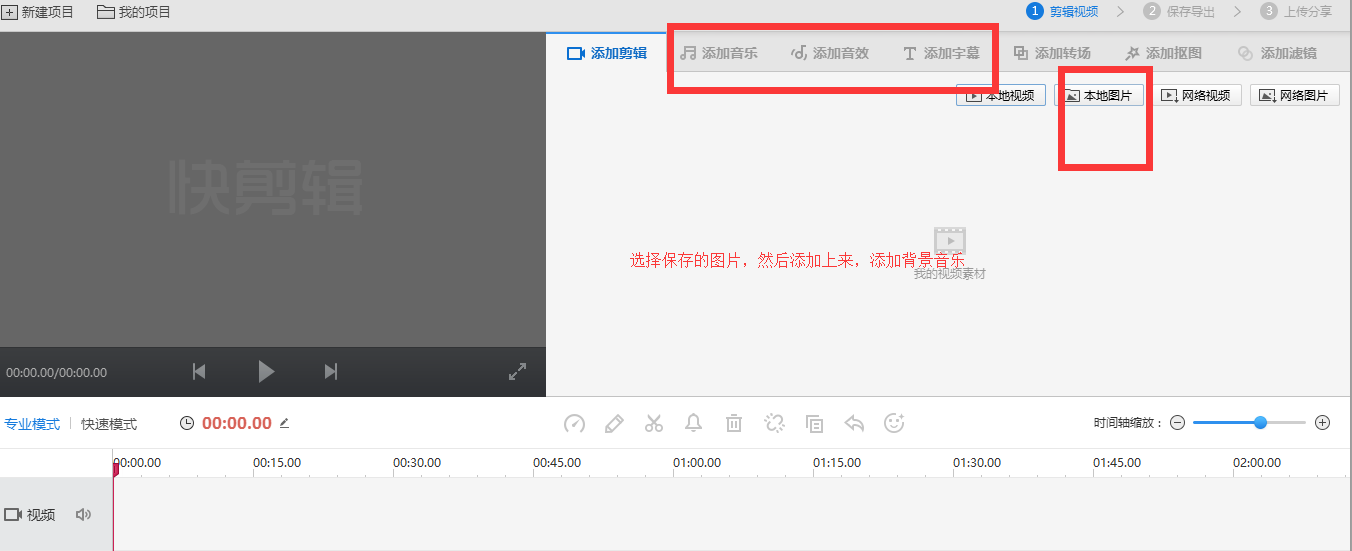Click the undo arrow icon
Screen dimensions: 1352x551
pos(854,423)
